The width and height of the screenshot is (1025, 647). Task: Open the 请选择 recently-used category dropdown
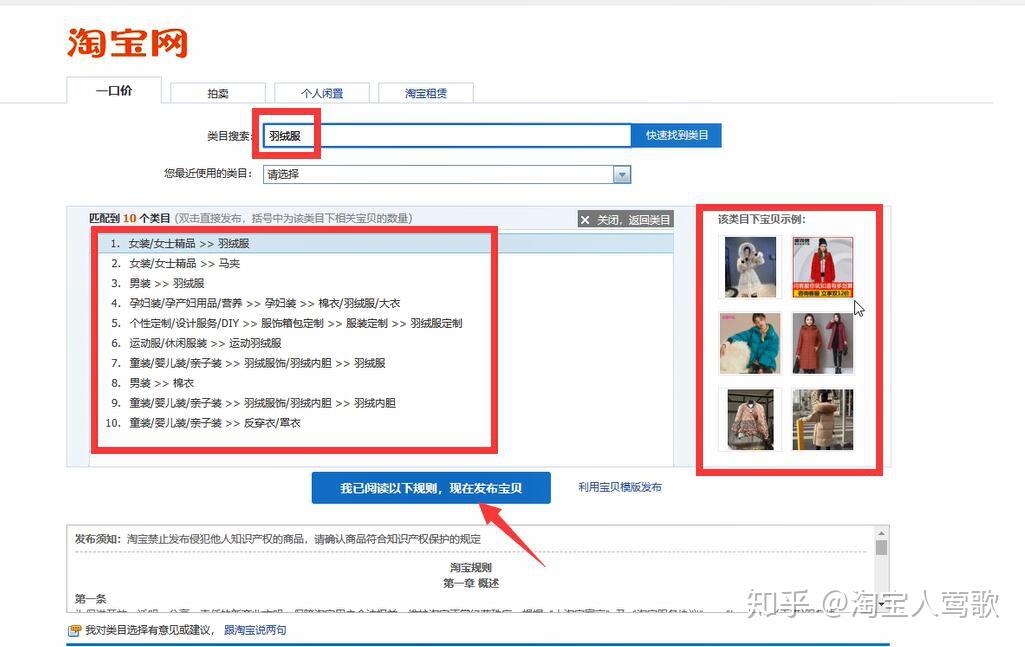(440, 173)
